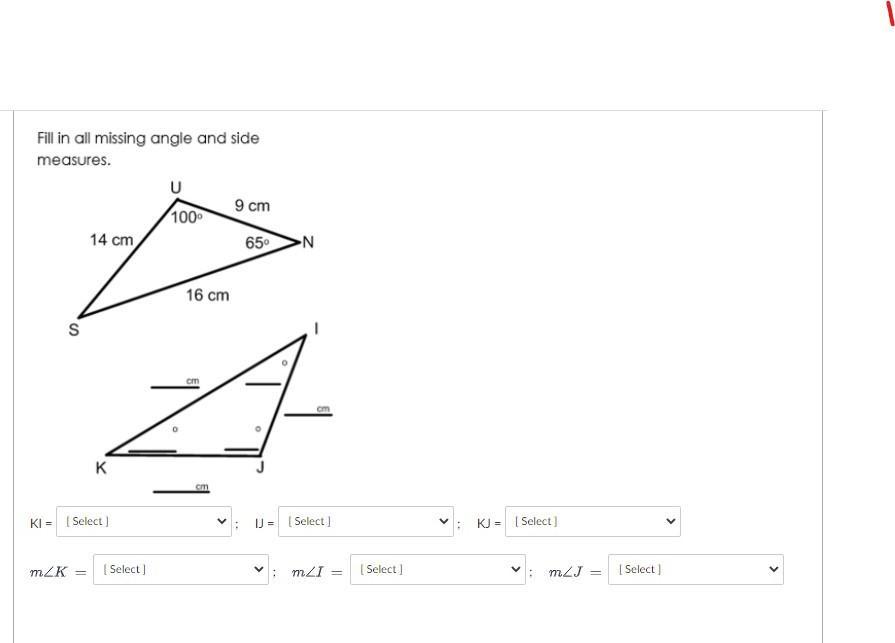Select the 14 cm side label
Screen dimensions: 895x643
point(111,240)
